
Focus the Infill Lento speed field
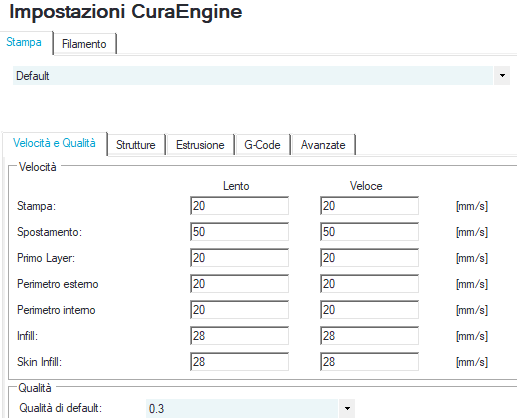click(239, 336)
